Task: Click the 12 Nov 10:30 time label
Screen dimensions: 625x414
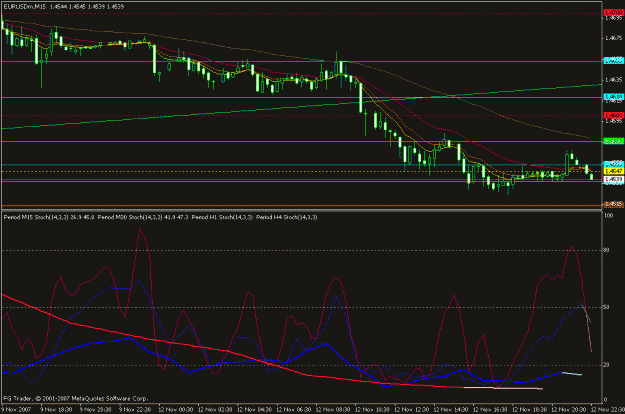Action: pyautogui.click(x=372, y=410)
